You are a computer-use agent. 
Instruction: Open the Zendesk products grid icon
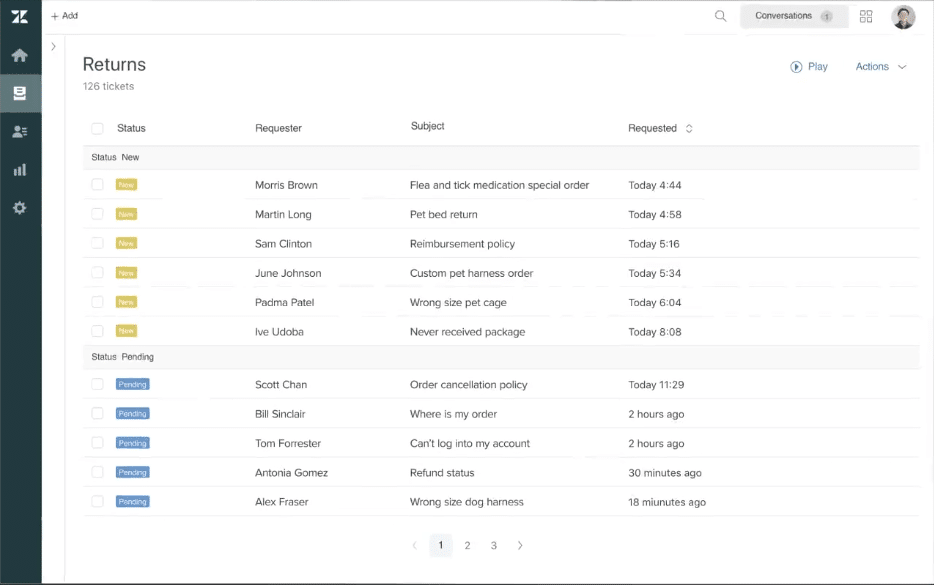point(865,15)
